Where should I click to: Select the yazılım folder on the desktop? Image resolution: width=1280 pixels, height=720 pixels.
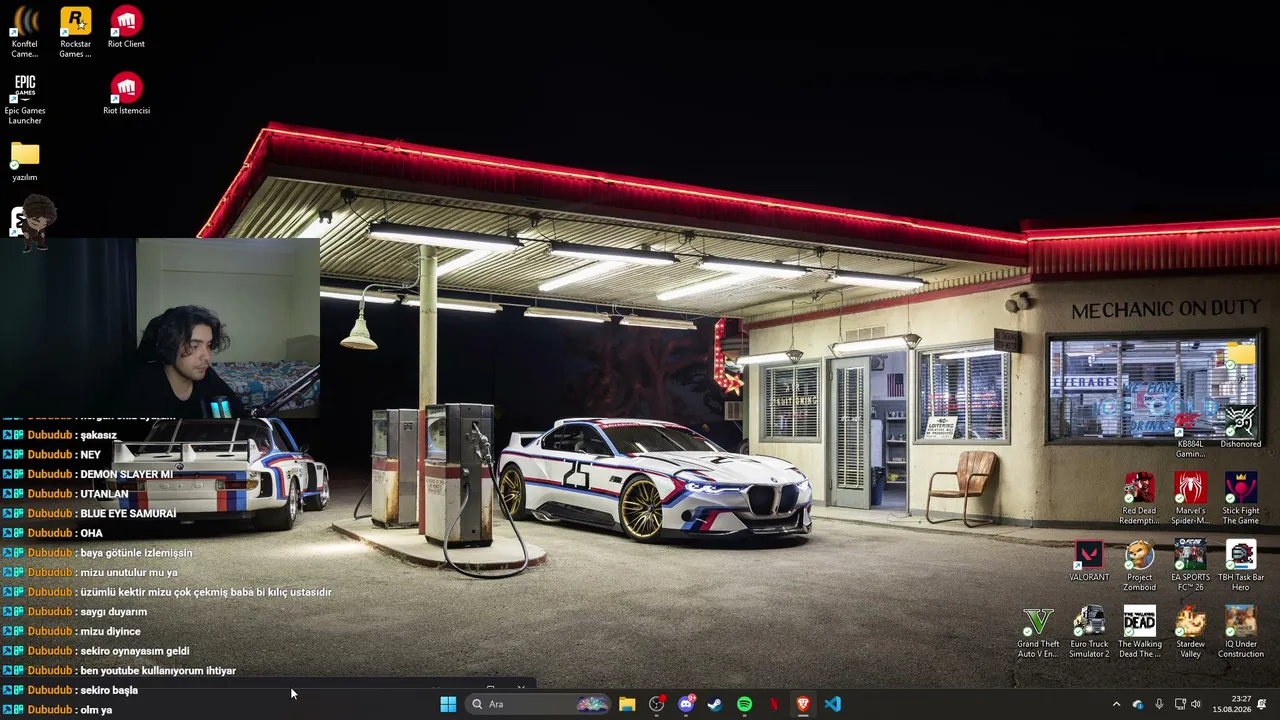(x=25, y=161)
